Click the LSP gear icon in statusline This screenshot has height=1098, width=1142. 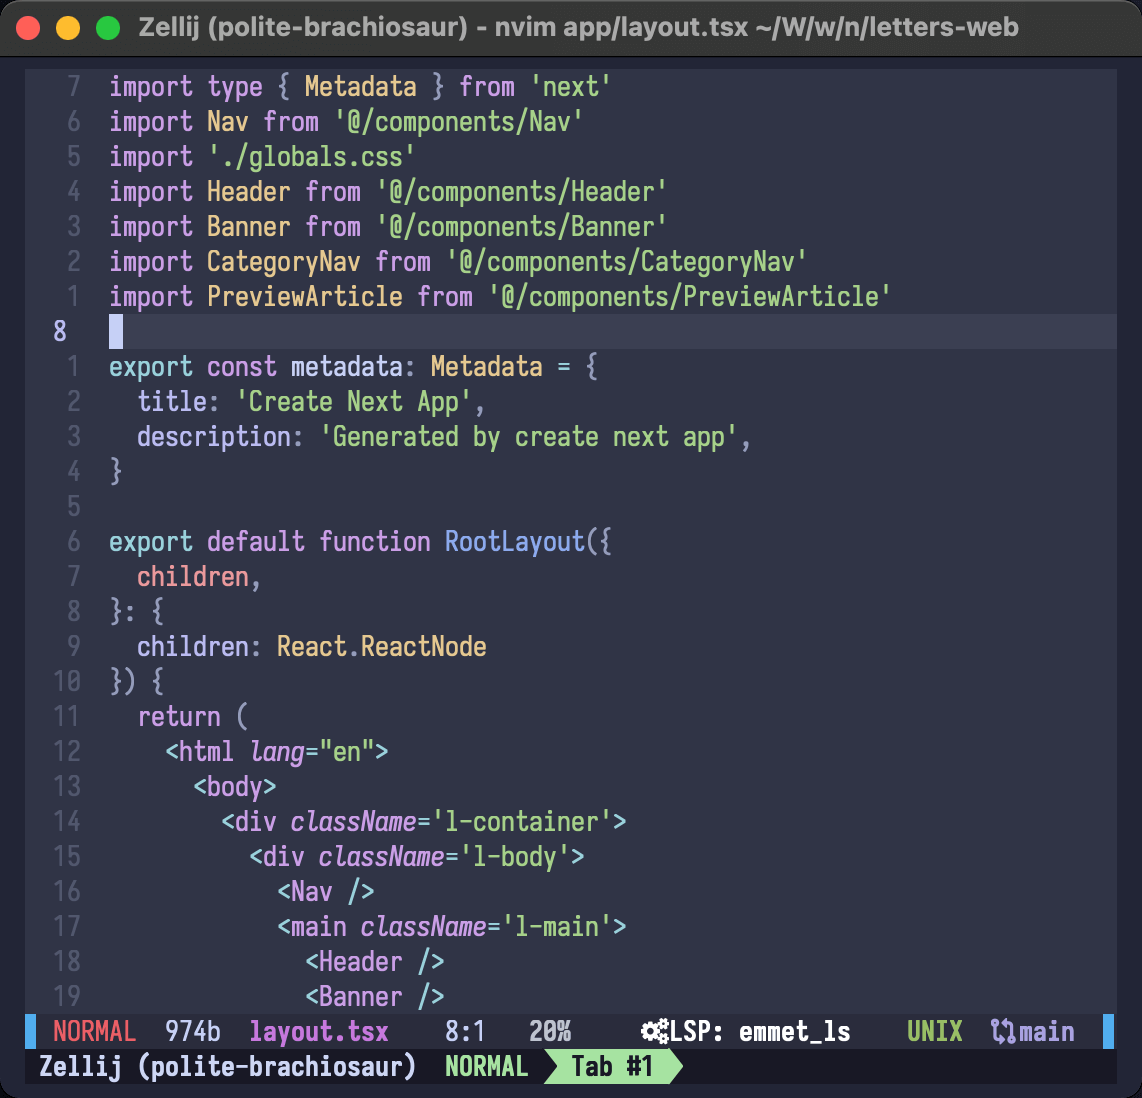(655, 1032)
